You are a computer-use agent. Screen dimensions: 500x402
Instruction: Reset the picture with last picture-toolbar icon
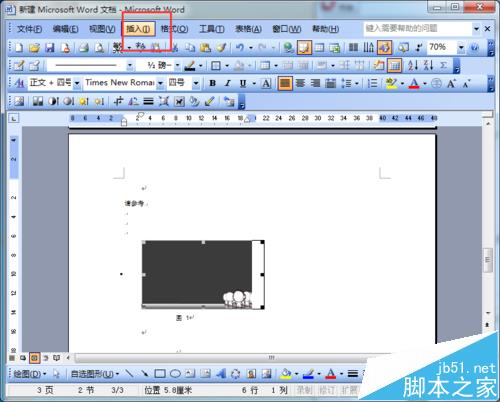[229, 101]
